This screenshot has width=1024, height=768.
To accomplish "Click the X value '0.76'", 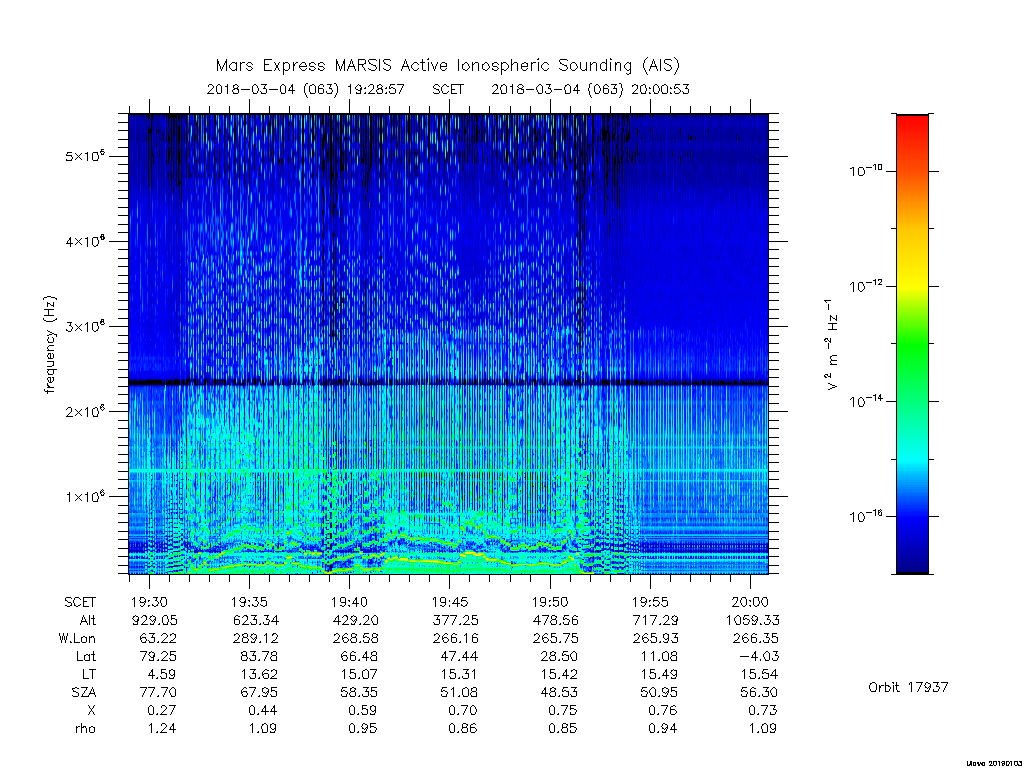I will click(x=663, y=710).
